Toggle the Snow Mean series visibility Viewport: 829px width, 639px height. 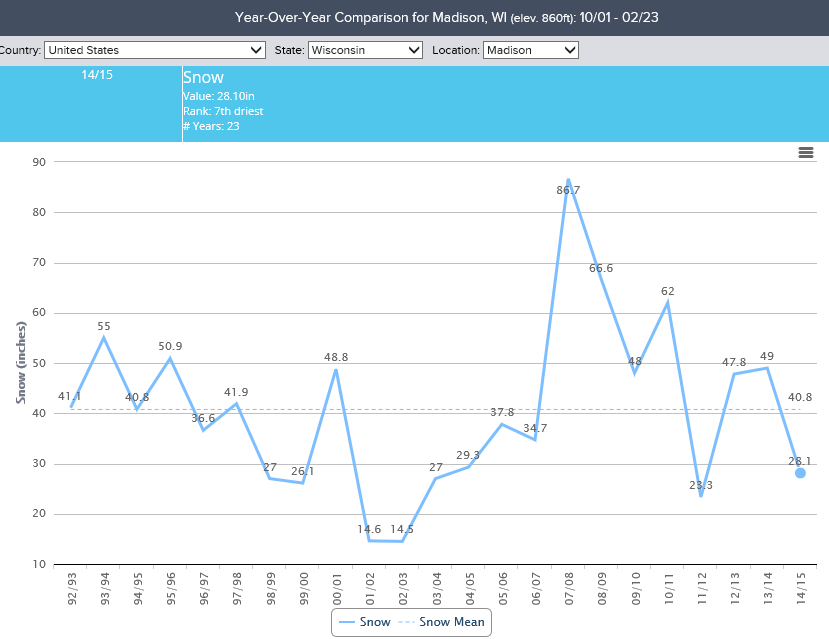(x=450, y=621)
